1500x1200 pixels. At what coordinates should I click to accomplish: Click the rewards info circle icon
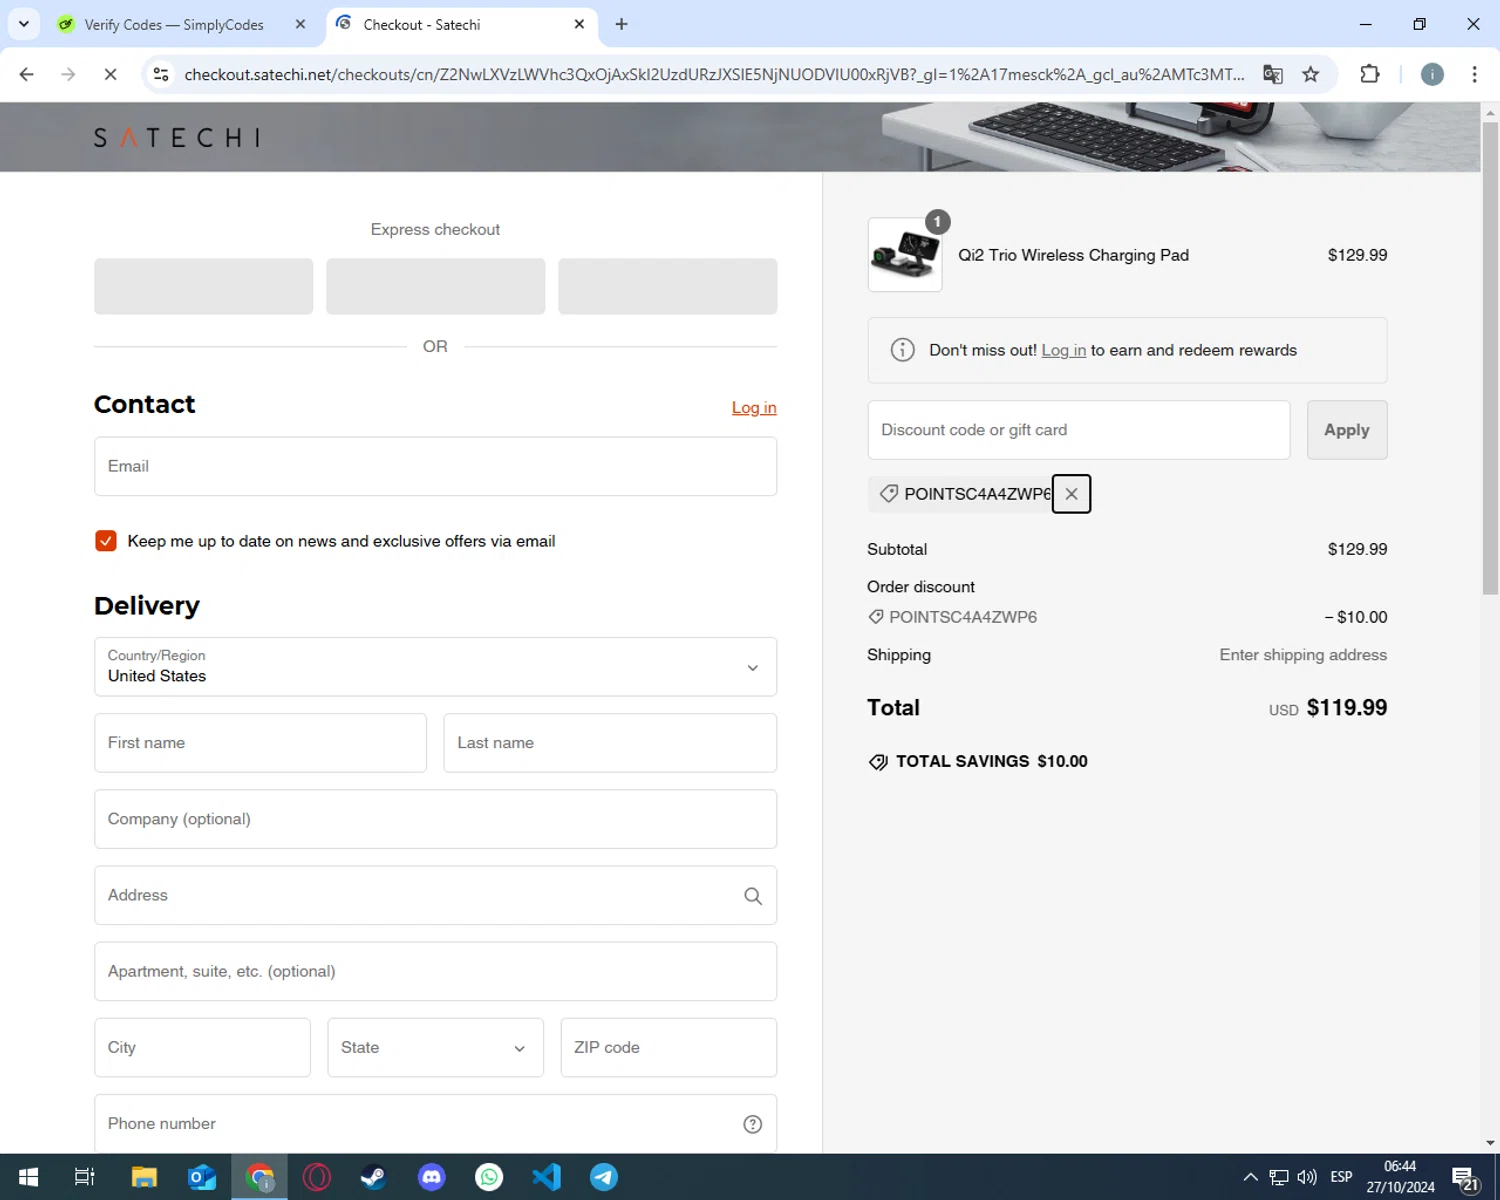(902, 350)
